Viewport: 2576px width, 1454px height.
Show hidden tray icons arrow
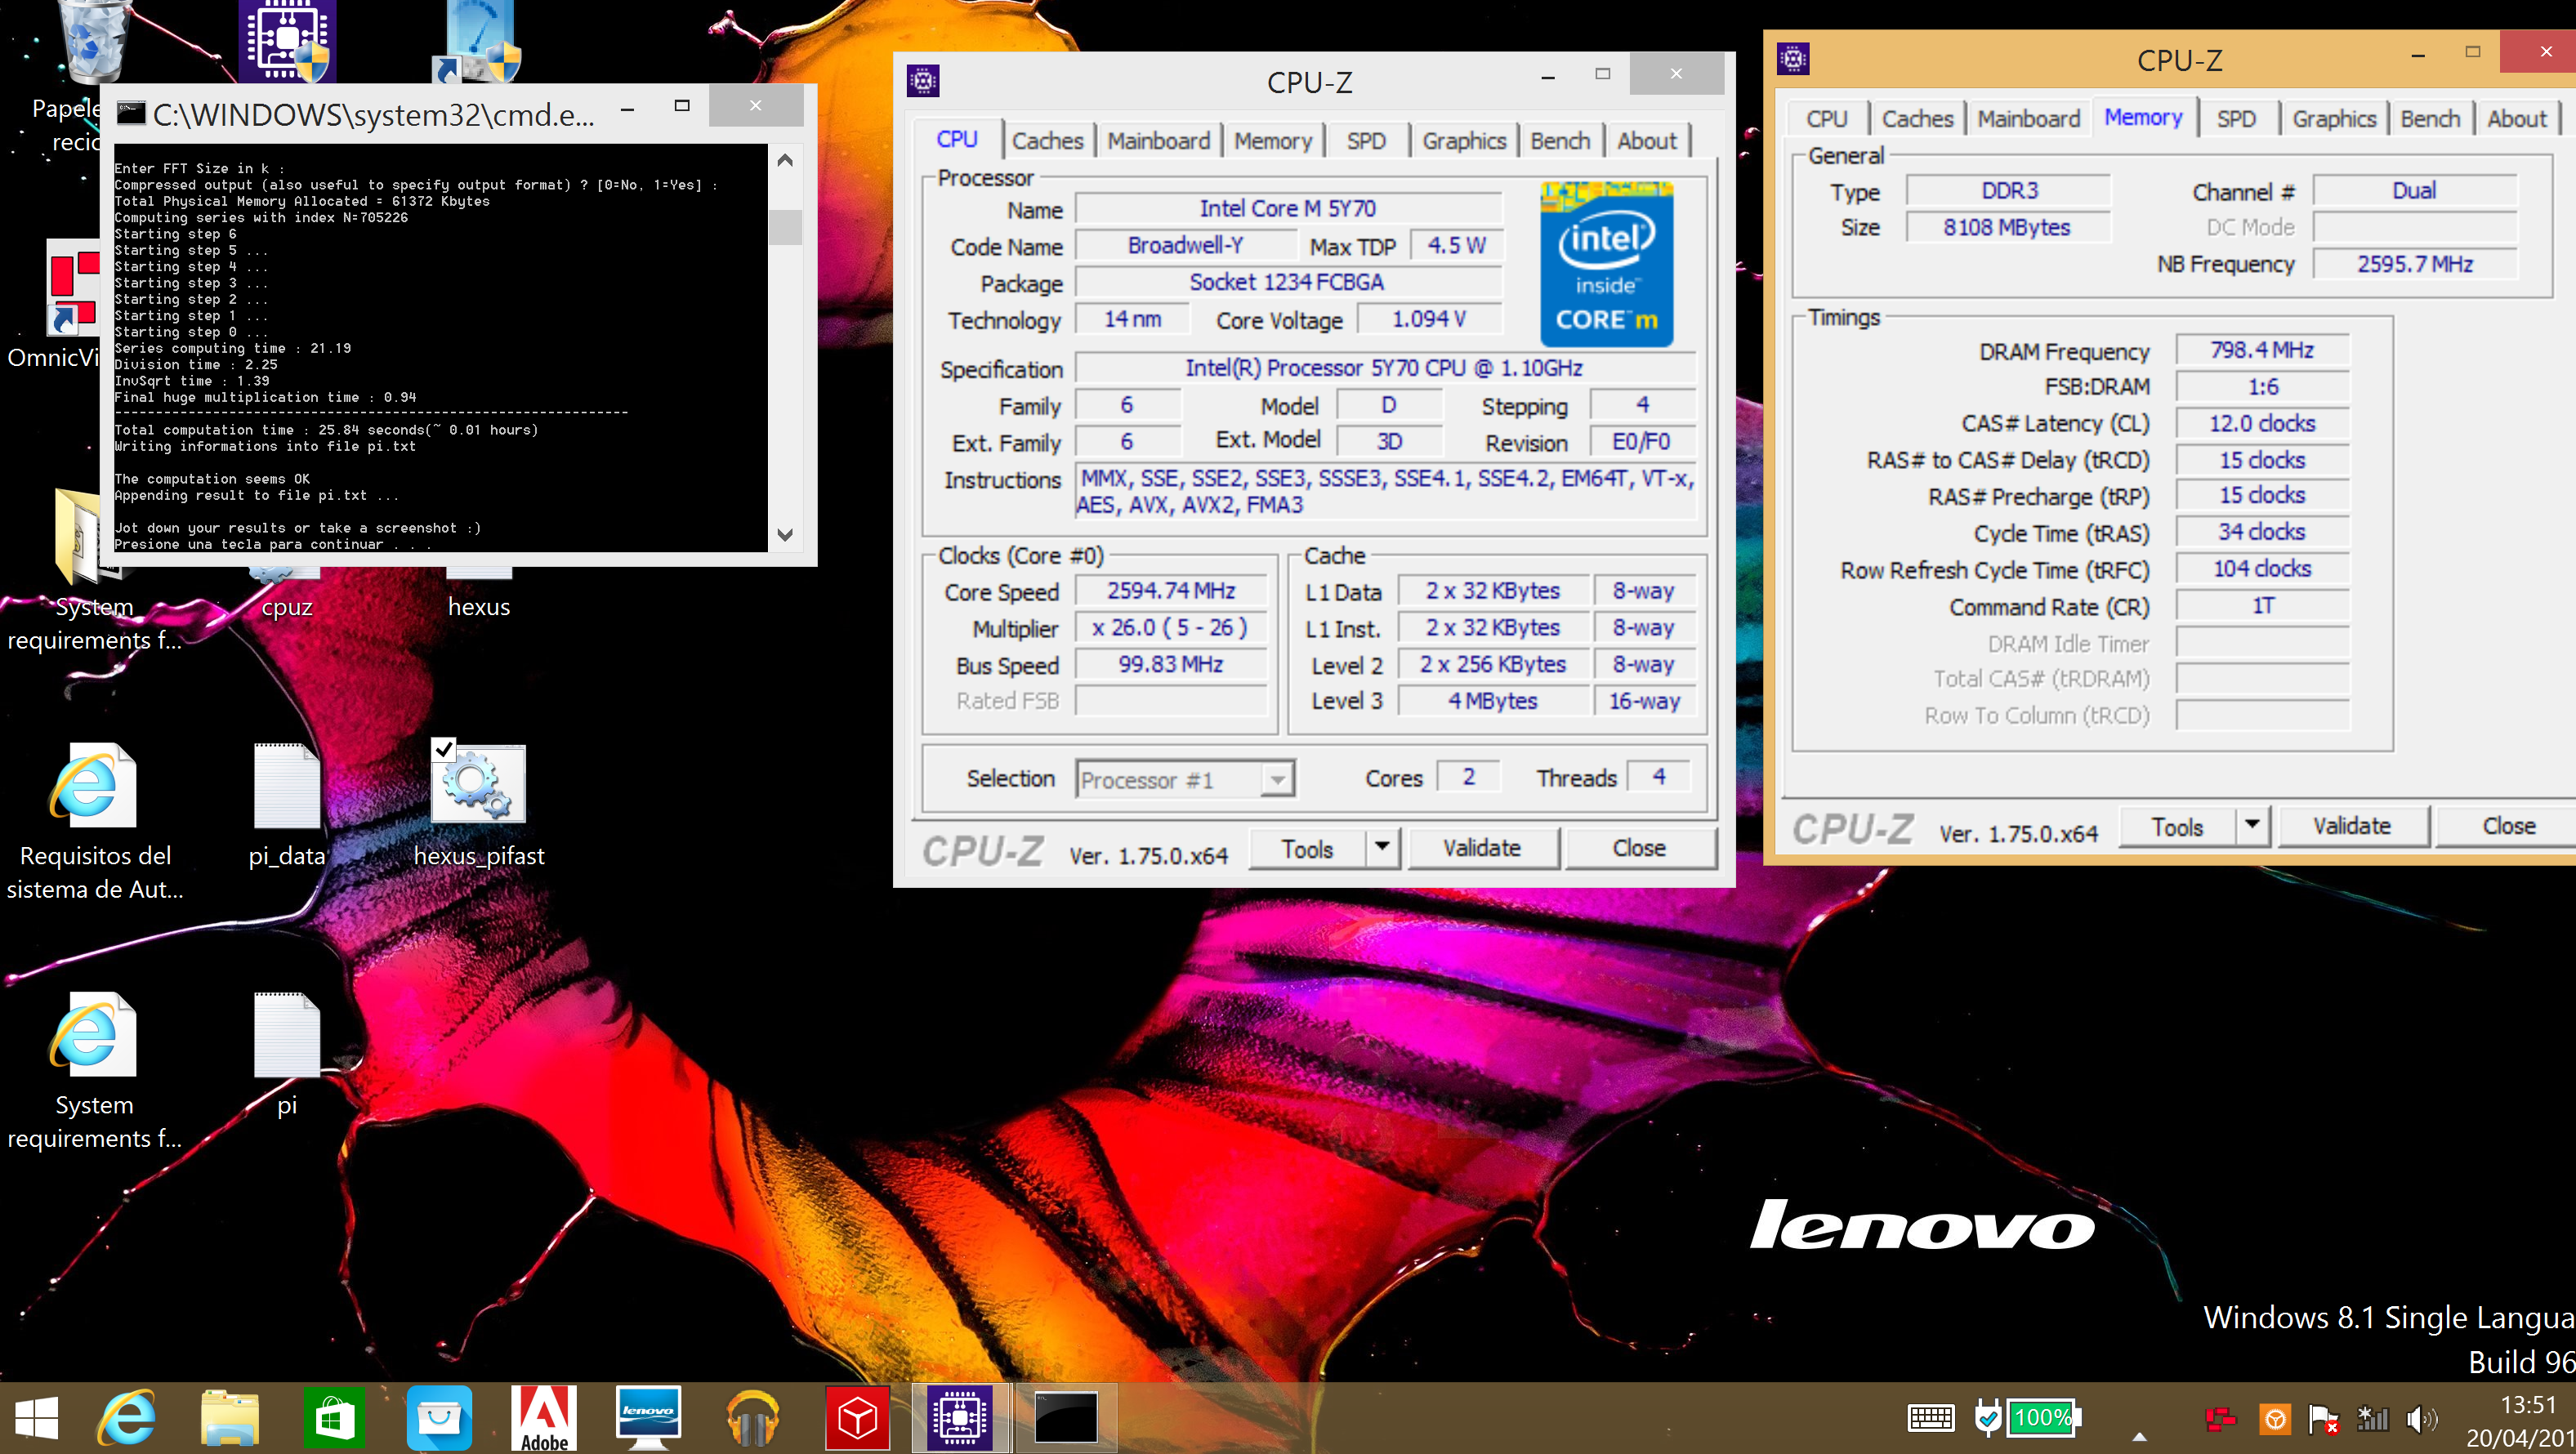point(2140,1436)
